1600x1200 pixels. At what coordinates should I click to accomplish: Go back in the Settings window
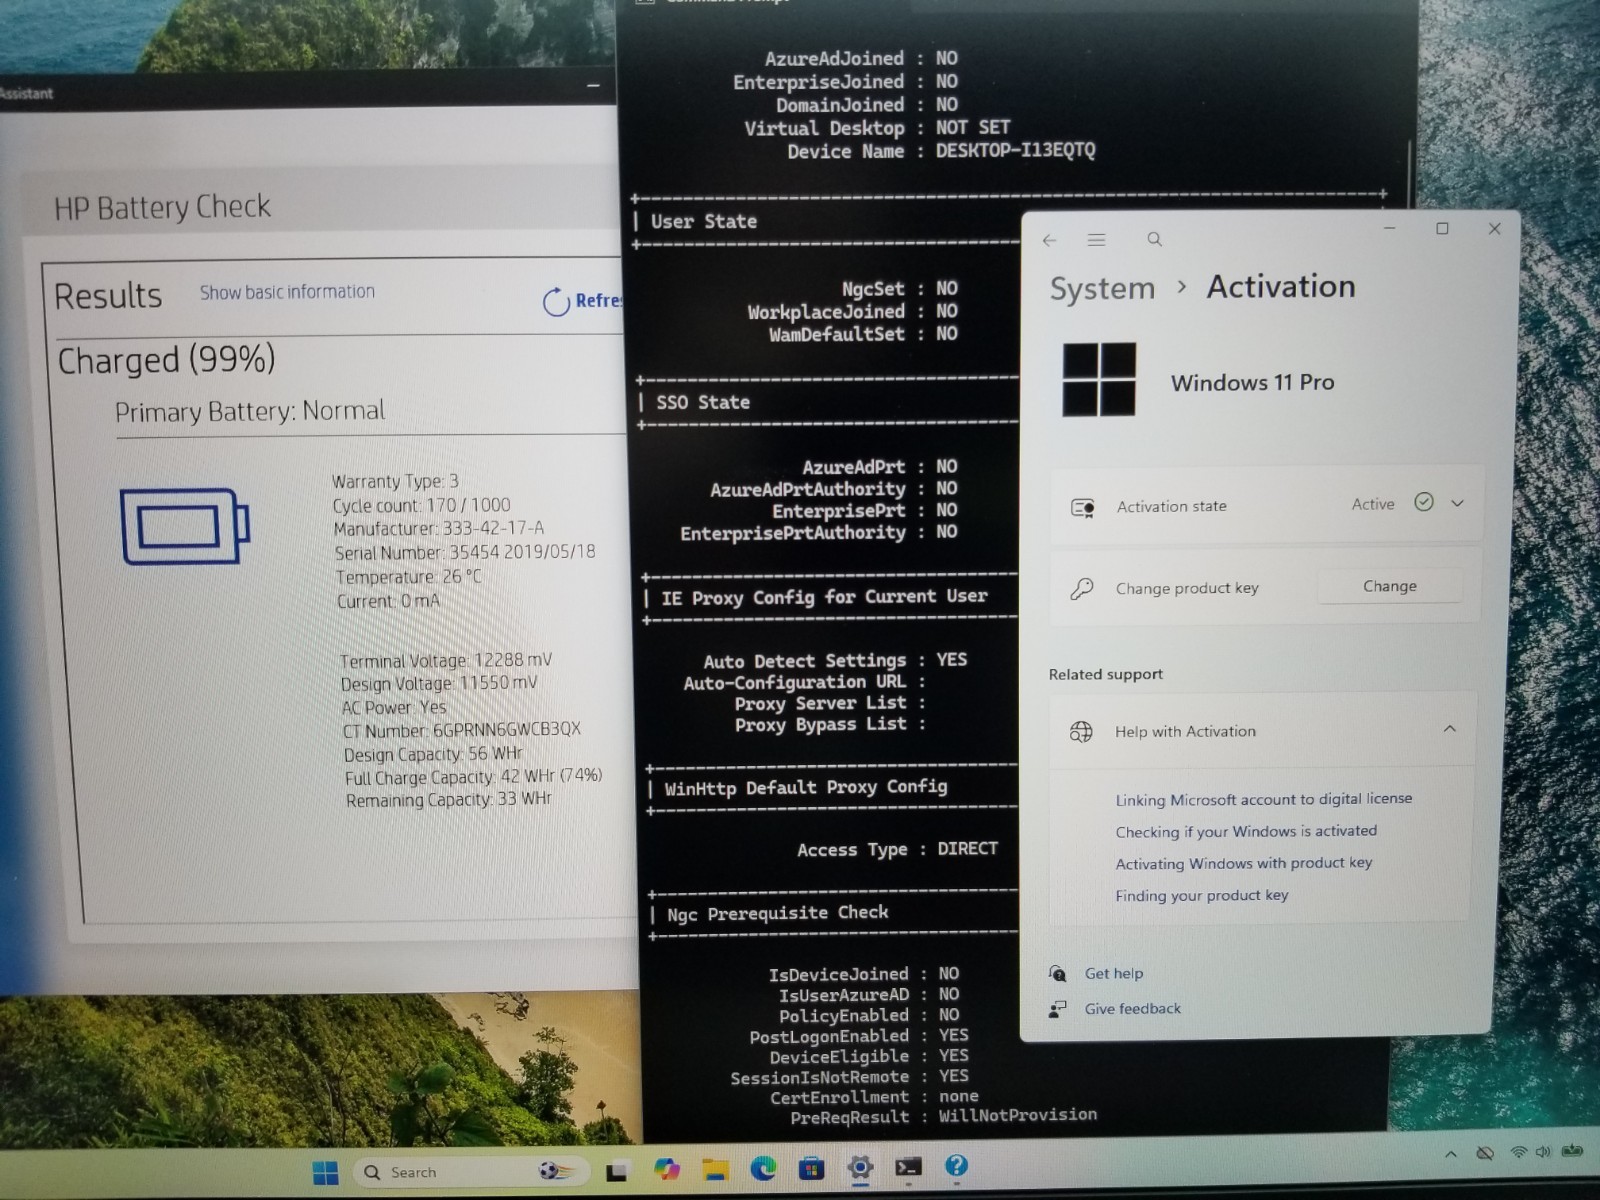pyautogui.click(x=1049, y=240)
